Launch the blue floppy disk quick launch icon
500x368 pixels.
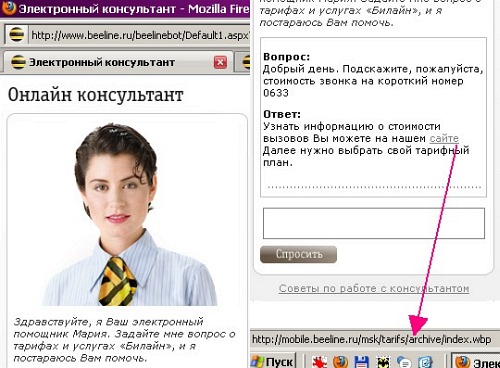[362, 362]
